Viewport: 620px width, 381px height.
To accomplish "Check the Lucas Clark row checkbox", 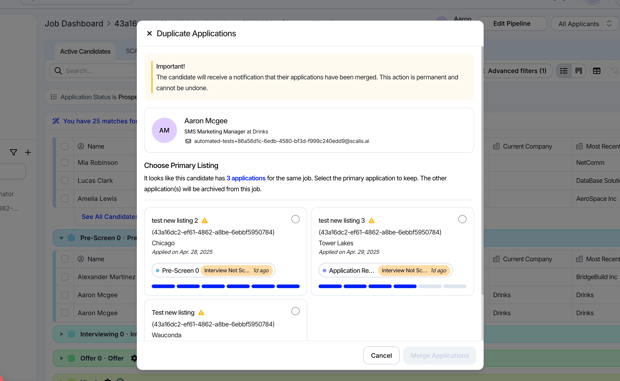I will click(65, 181).
